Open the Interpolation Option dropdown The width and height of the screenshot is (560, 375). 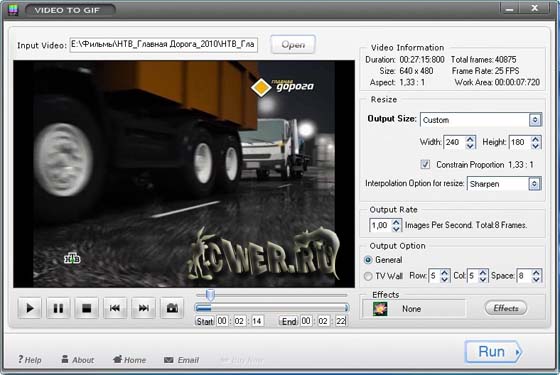pyautogui.click(x=534, y=184)
